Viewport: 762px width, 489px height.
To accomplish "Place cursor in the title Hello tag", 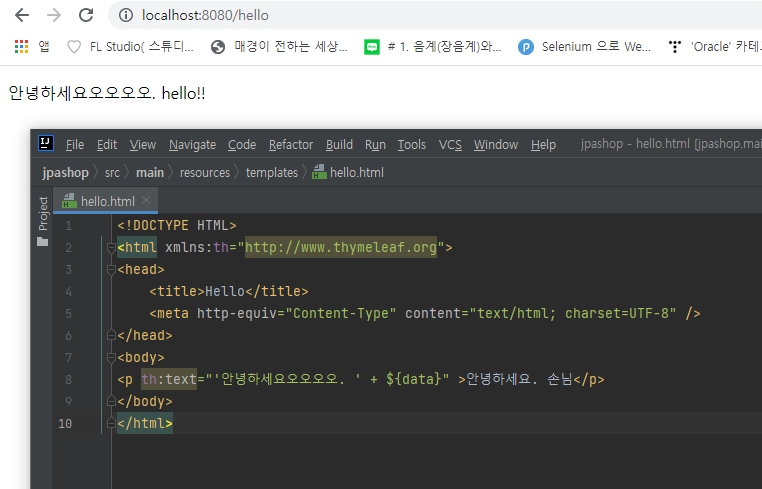I will click(x=229, y=291).
